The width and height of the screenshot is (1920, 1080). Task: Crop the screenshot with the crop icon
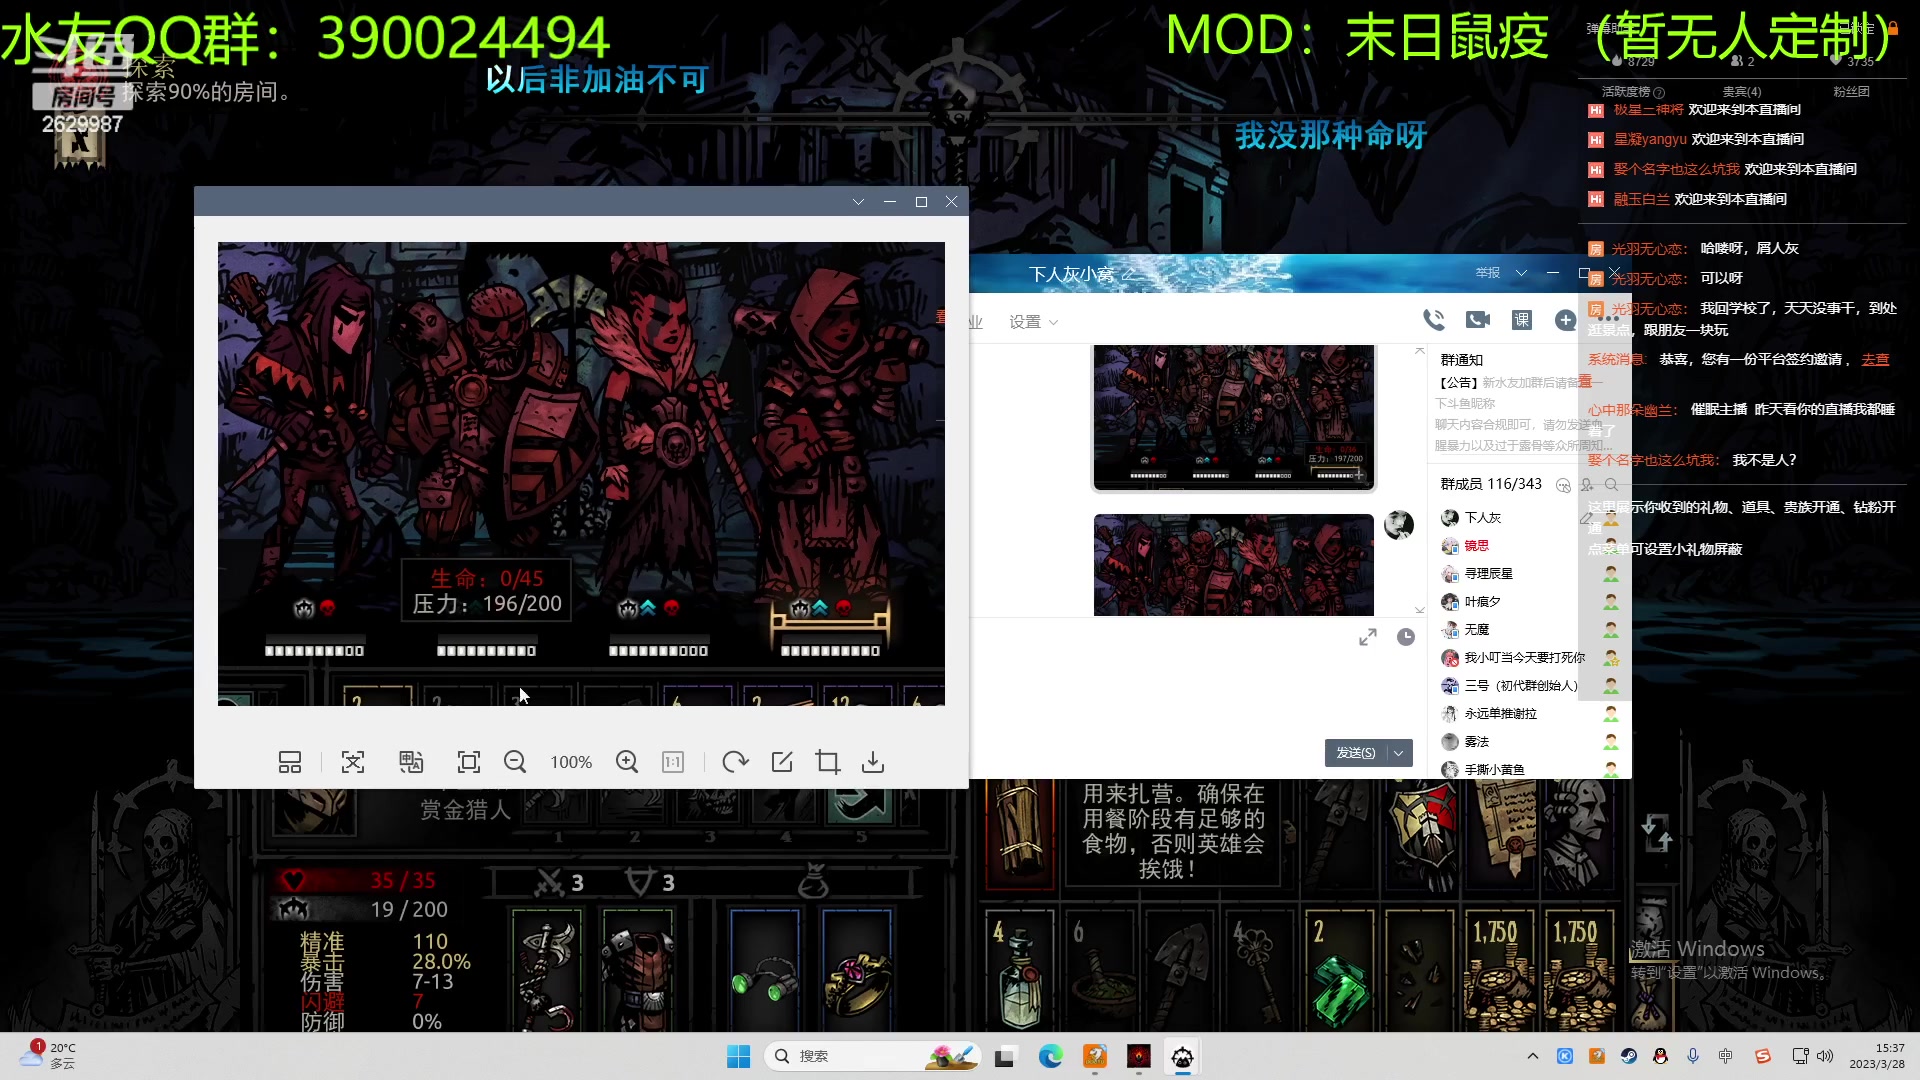tap(827, 761)
